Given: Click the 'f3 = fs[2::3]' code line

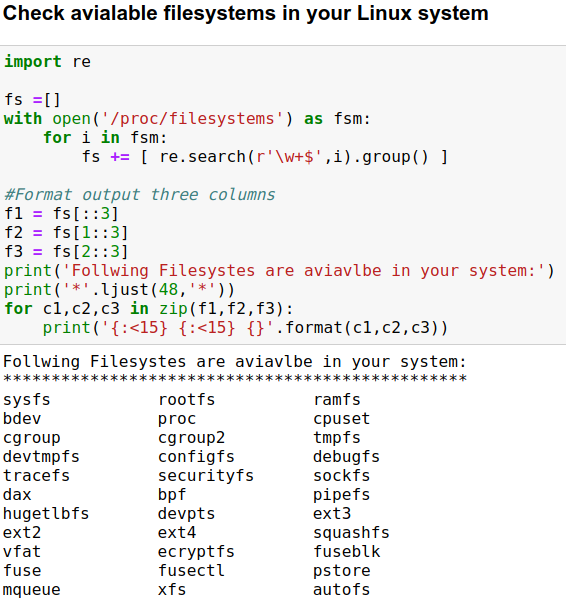Looking at the screenshot, I should click(66, 252).
